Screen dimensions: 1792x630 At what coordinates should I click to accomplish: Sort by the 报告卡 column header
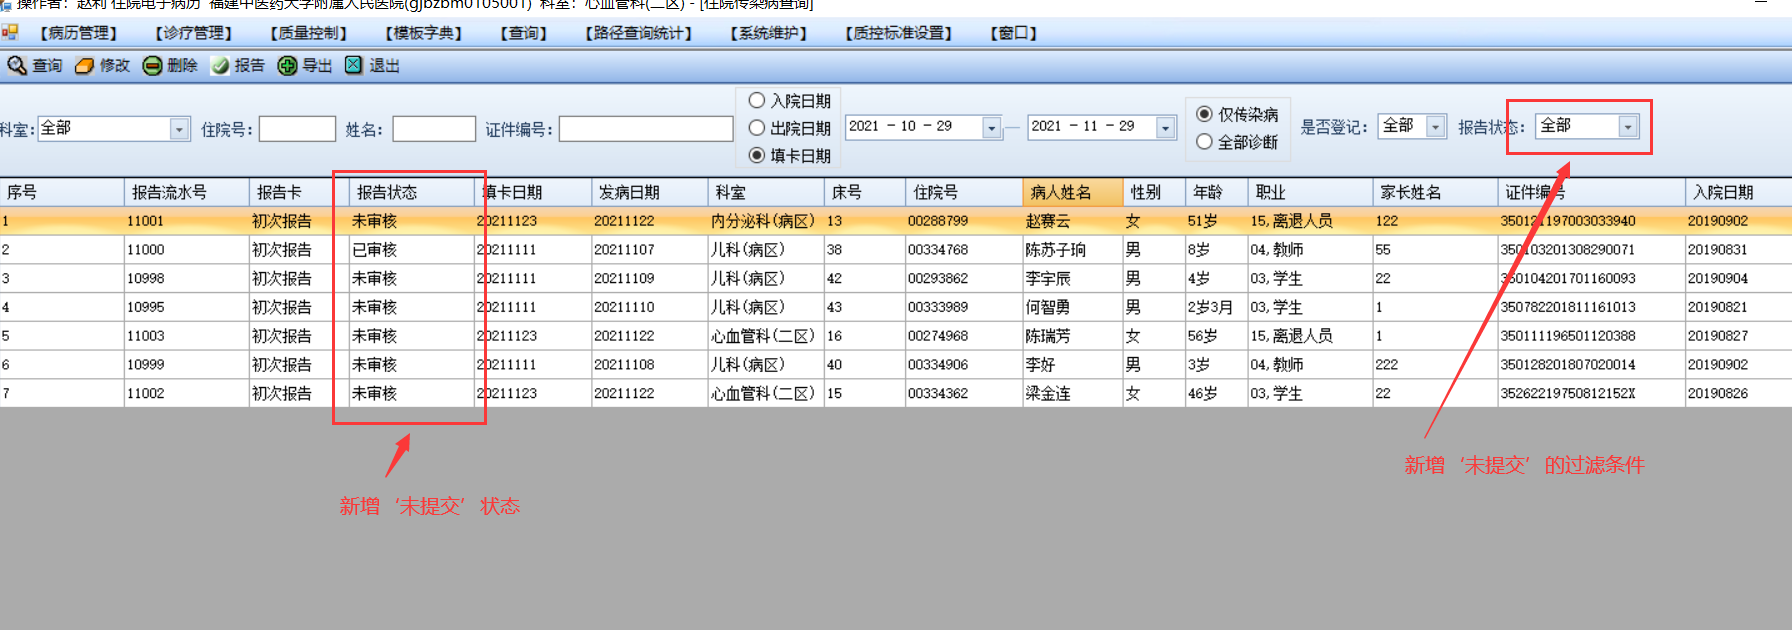coord(299,192)
